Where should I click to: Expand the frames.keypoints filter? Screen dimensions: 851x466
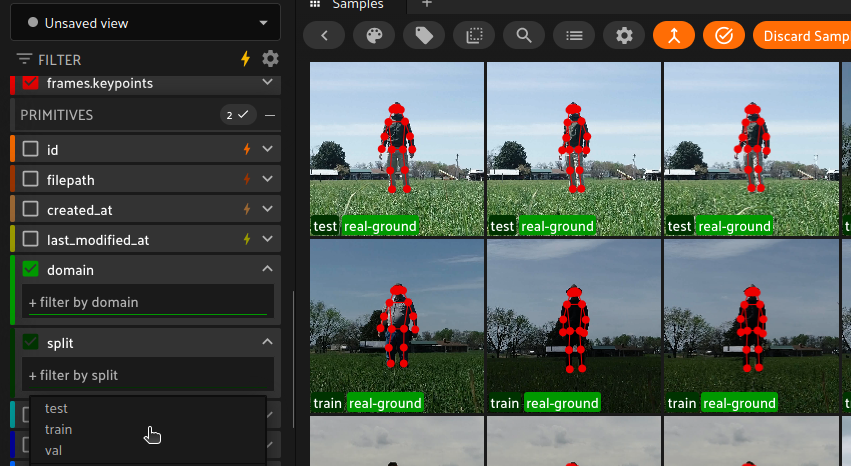click(268, 82)
